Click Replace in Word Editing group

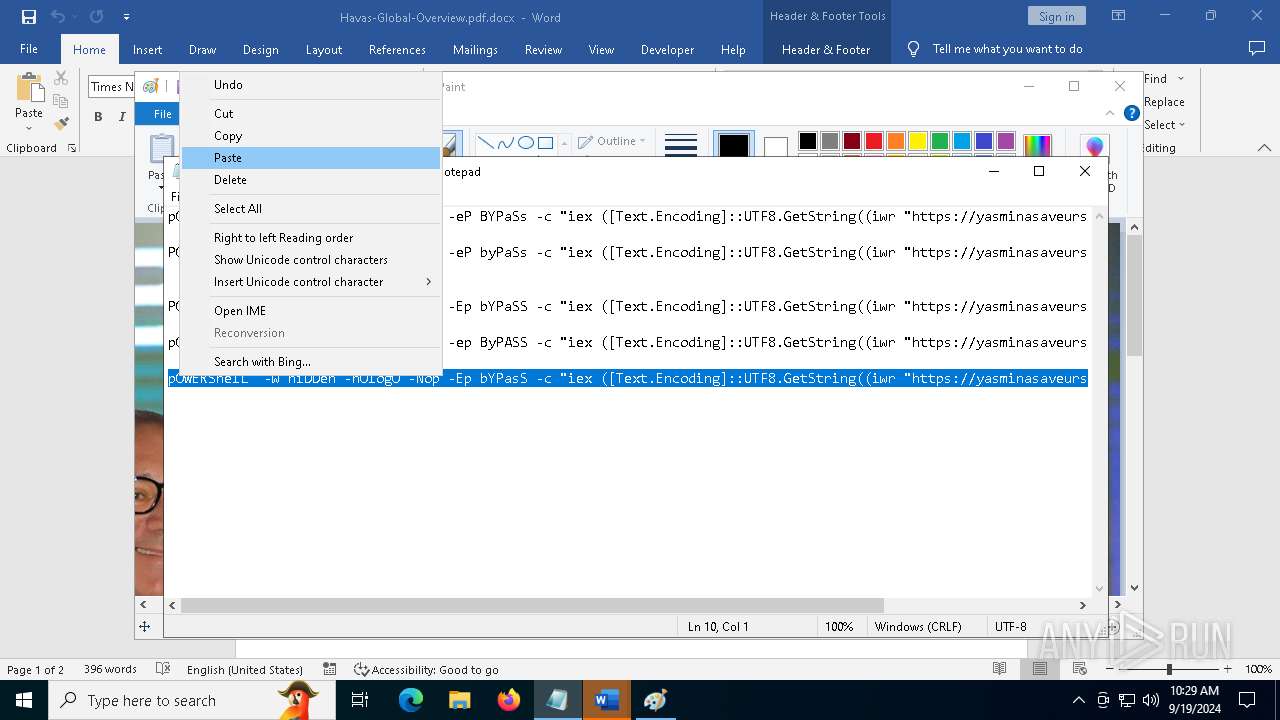[x=1164, y=102]
